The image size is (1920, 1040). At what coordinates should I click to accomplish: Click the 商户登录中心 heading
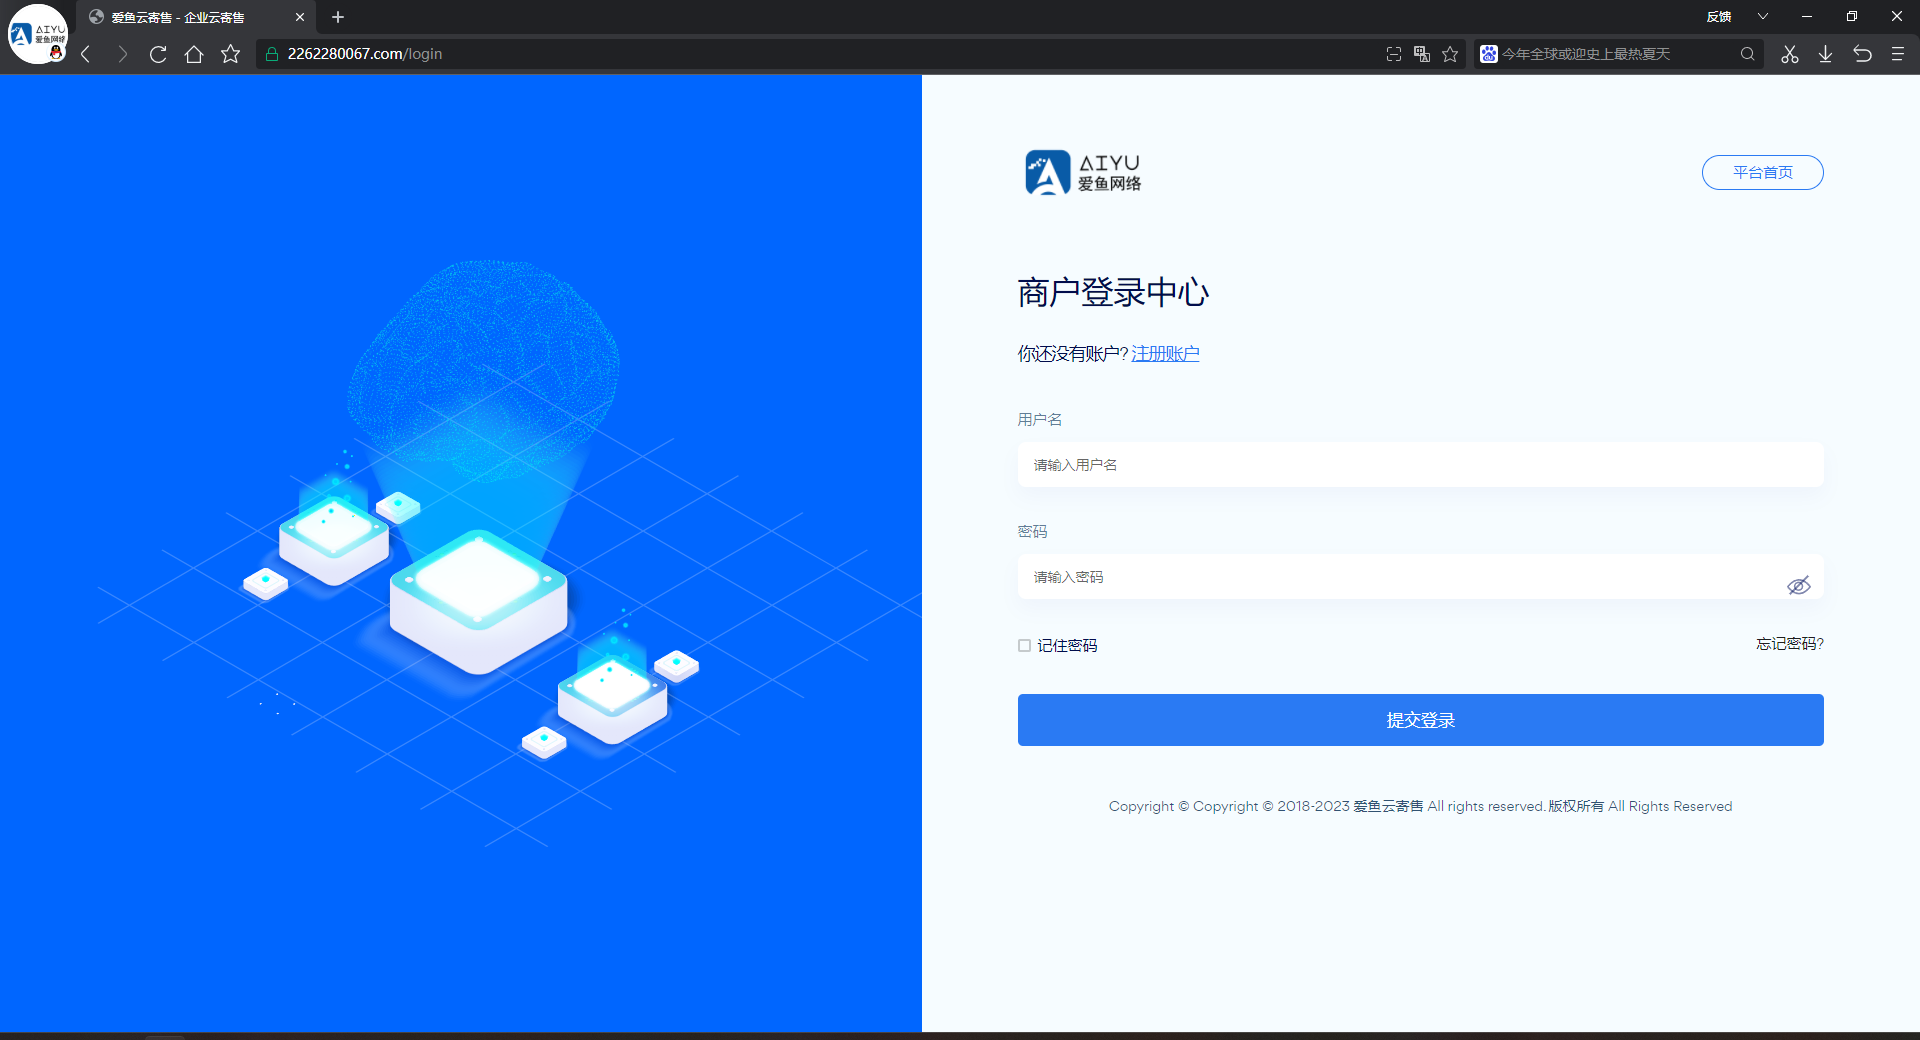click(x=1113, y=292)
